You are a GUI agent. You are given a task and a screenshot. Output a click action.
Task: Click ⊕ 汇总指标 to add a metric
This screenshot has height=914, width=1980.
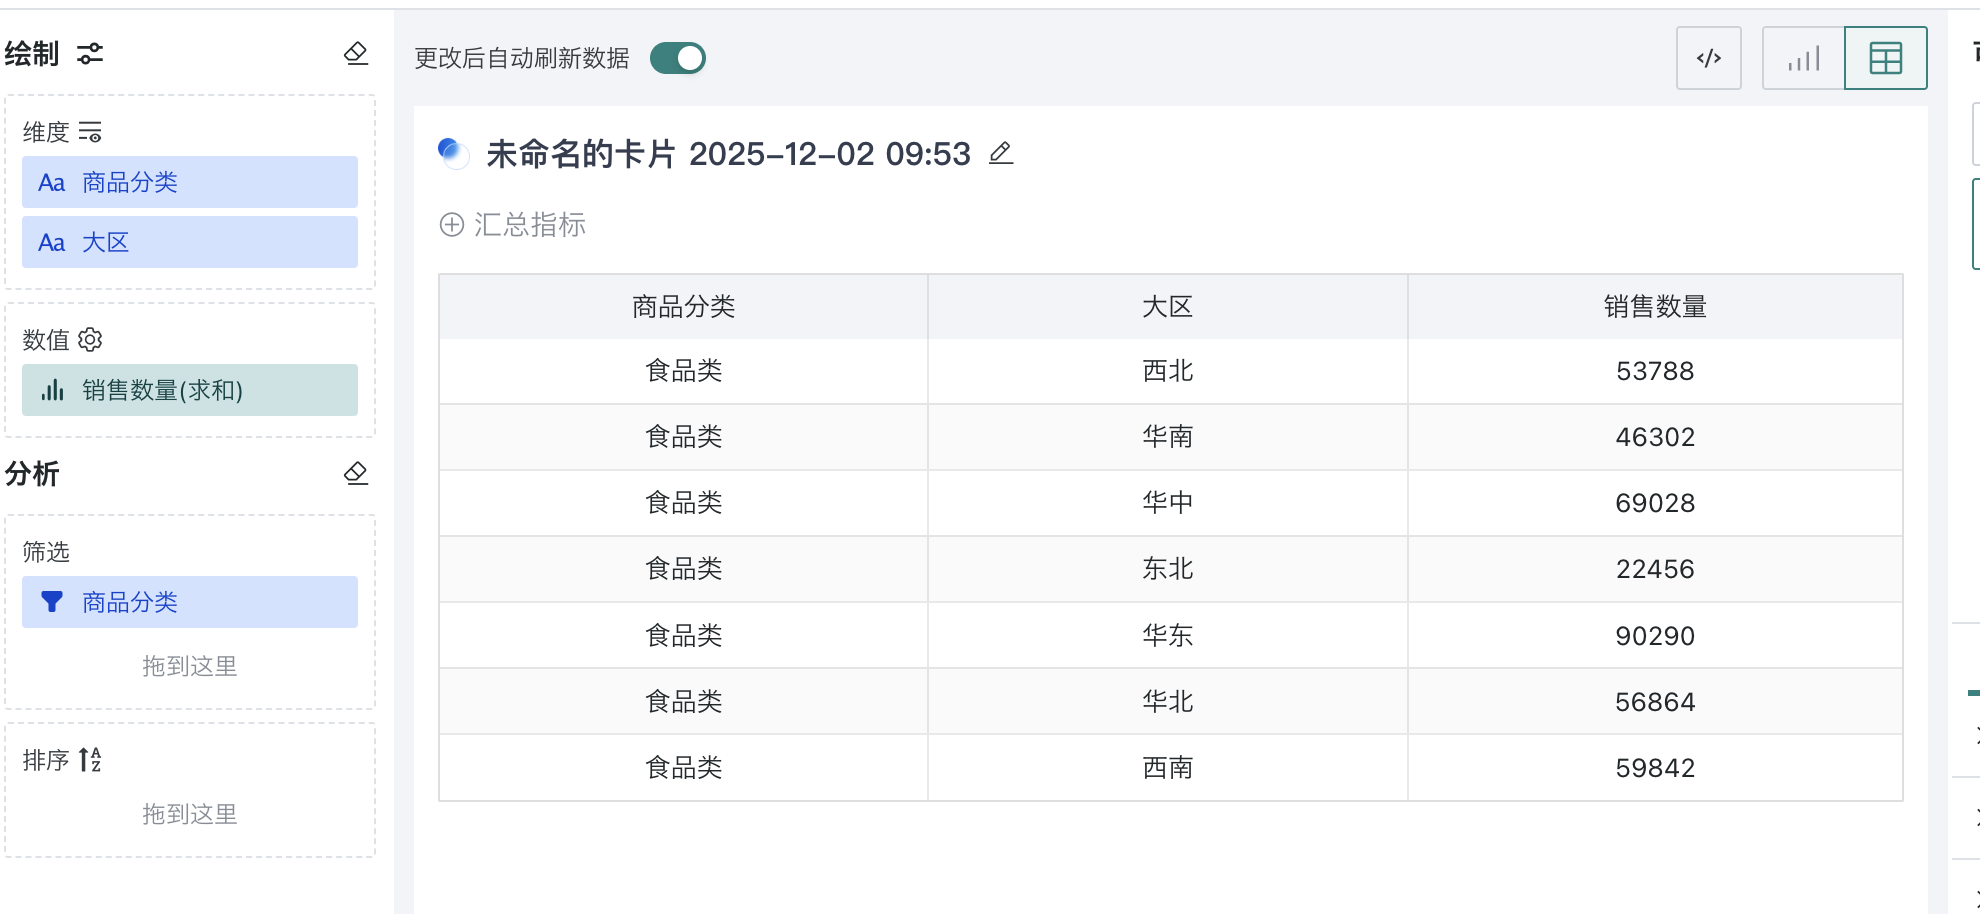click(x=512, y=226)
